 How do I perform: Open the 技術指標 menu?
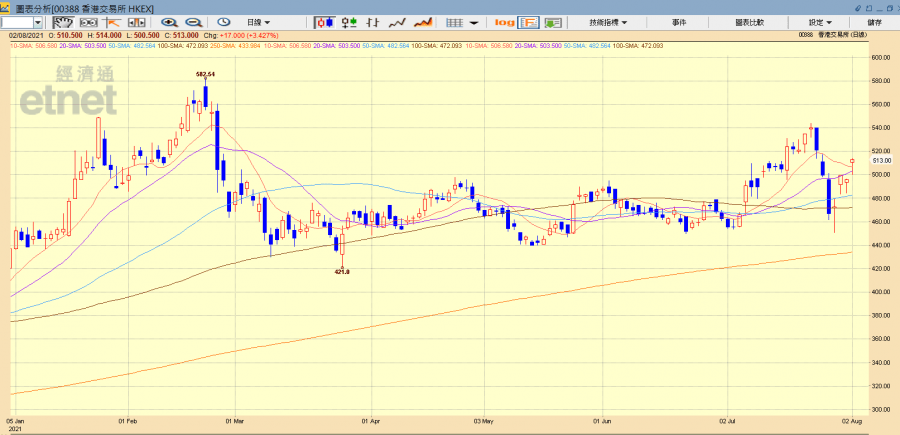[x=608, y=22]
